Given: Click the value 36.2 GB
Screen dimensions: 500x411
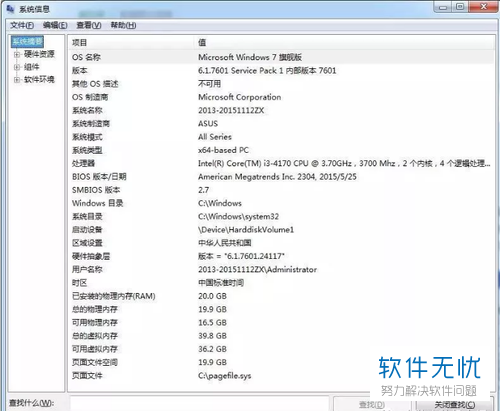Looking at the screenshot, I should [212, 349].
